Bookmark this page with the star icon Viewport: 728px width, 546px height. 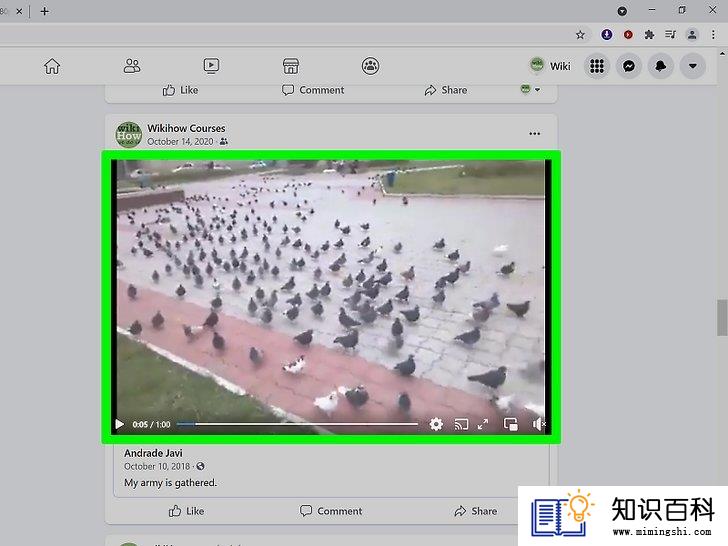click(x=580, y=35)
